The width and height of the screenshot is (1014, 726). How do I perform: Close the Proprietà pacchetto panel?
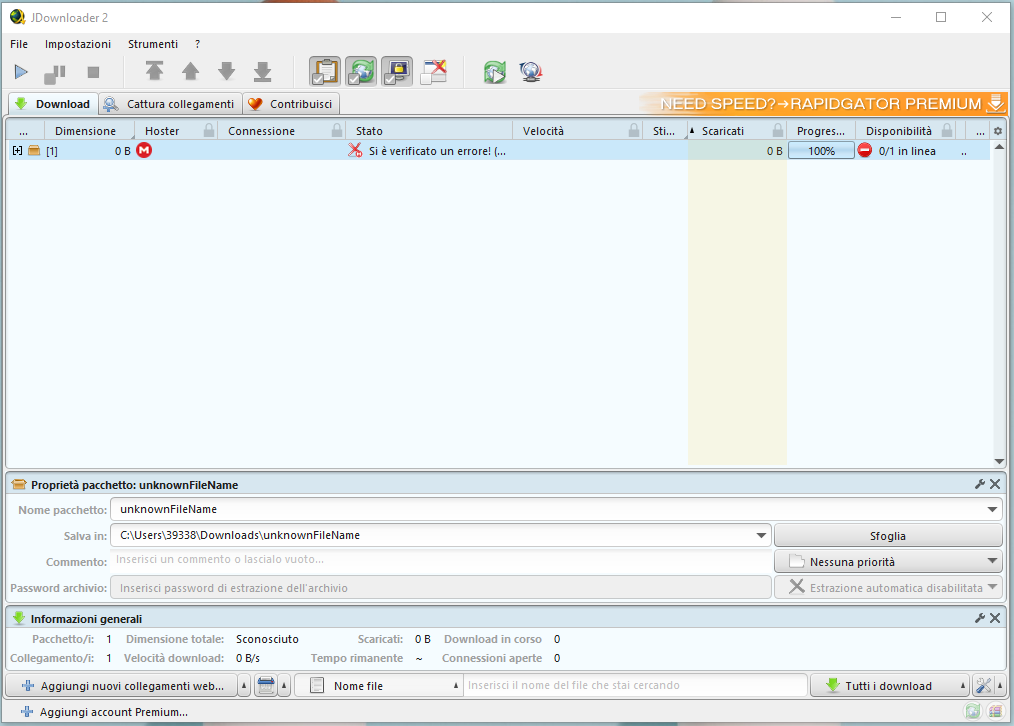[x=995, y=484]
